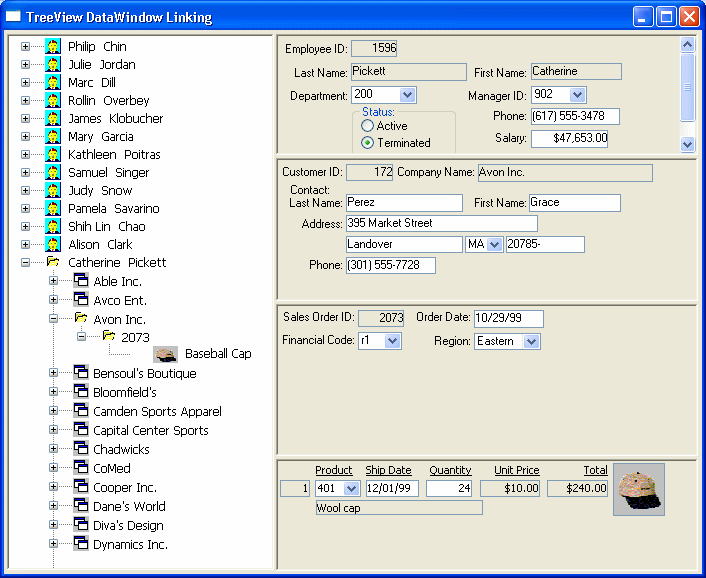
Task: Click the employee icon next to Judy Snow
Action: [53, 191]
